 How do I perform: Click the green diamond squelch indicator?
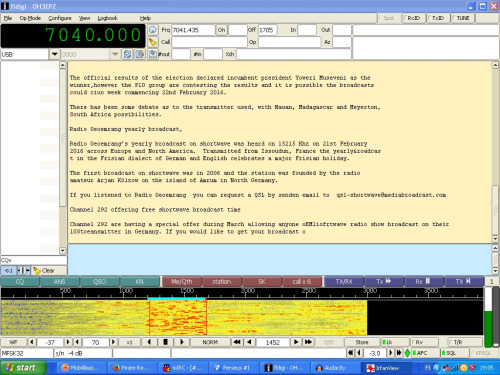point(407,353)
